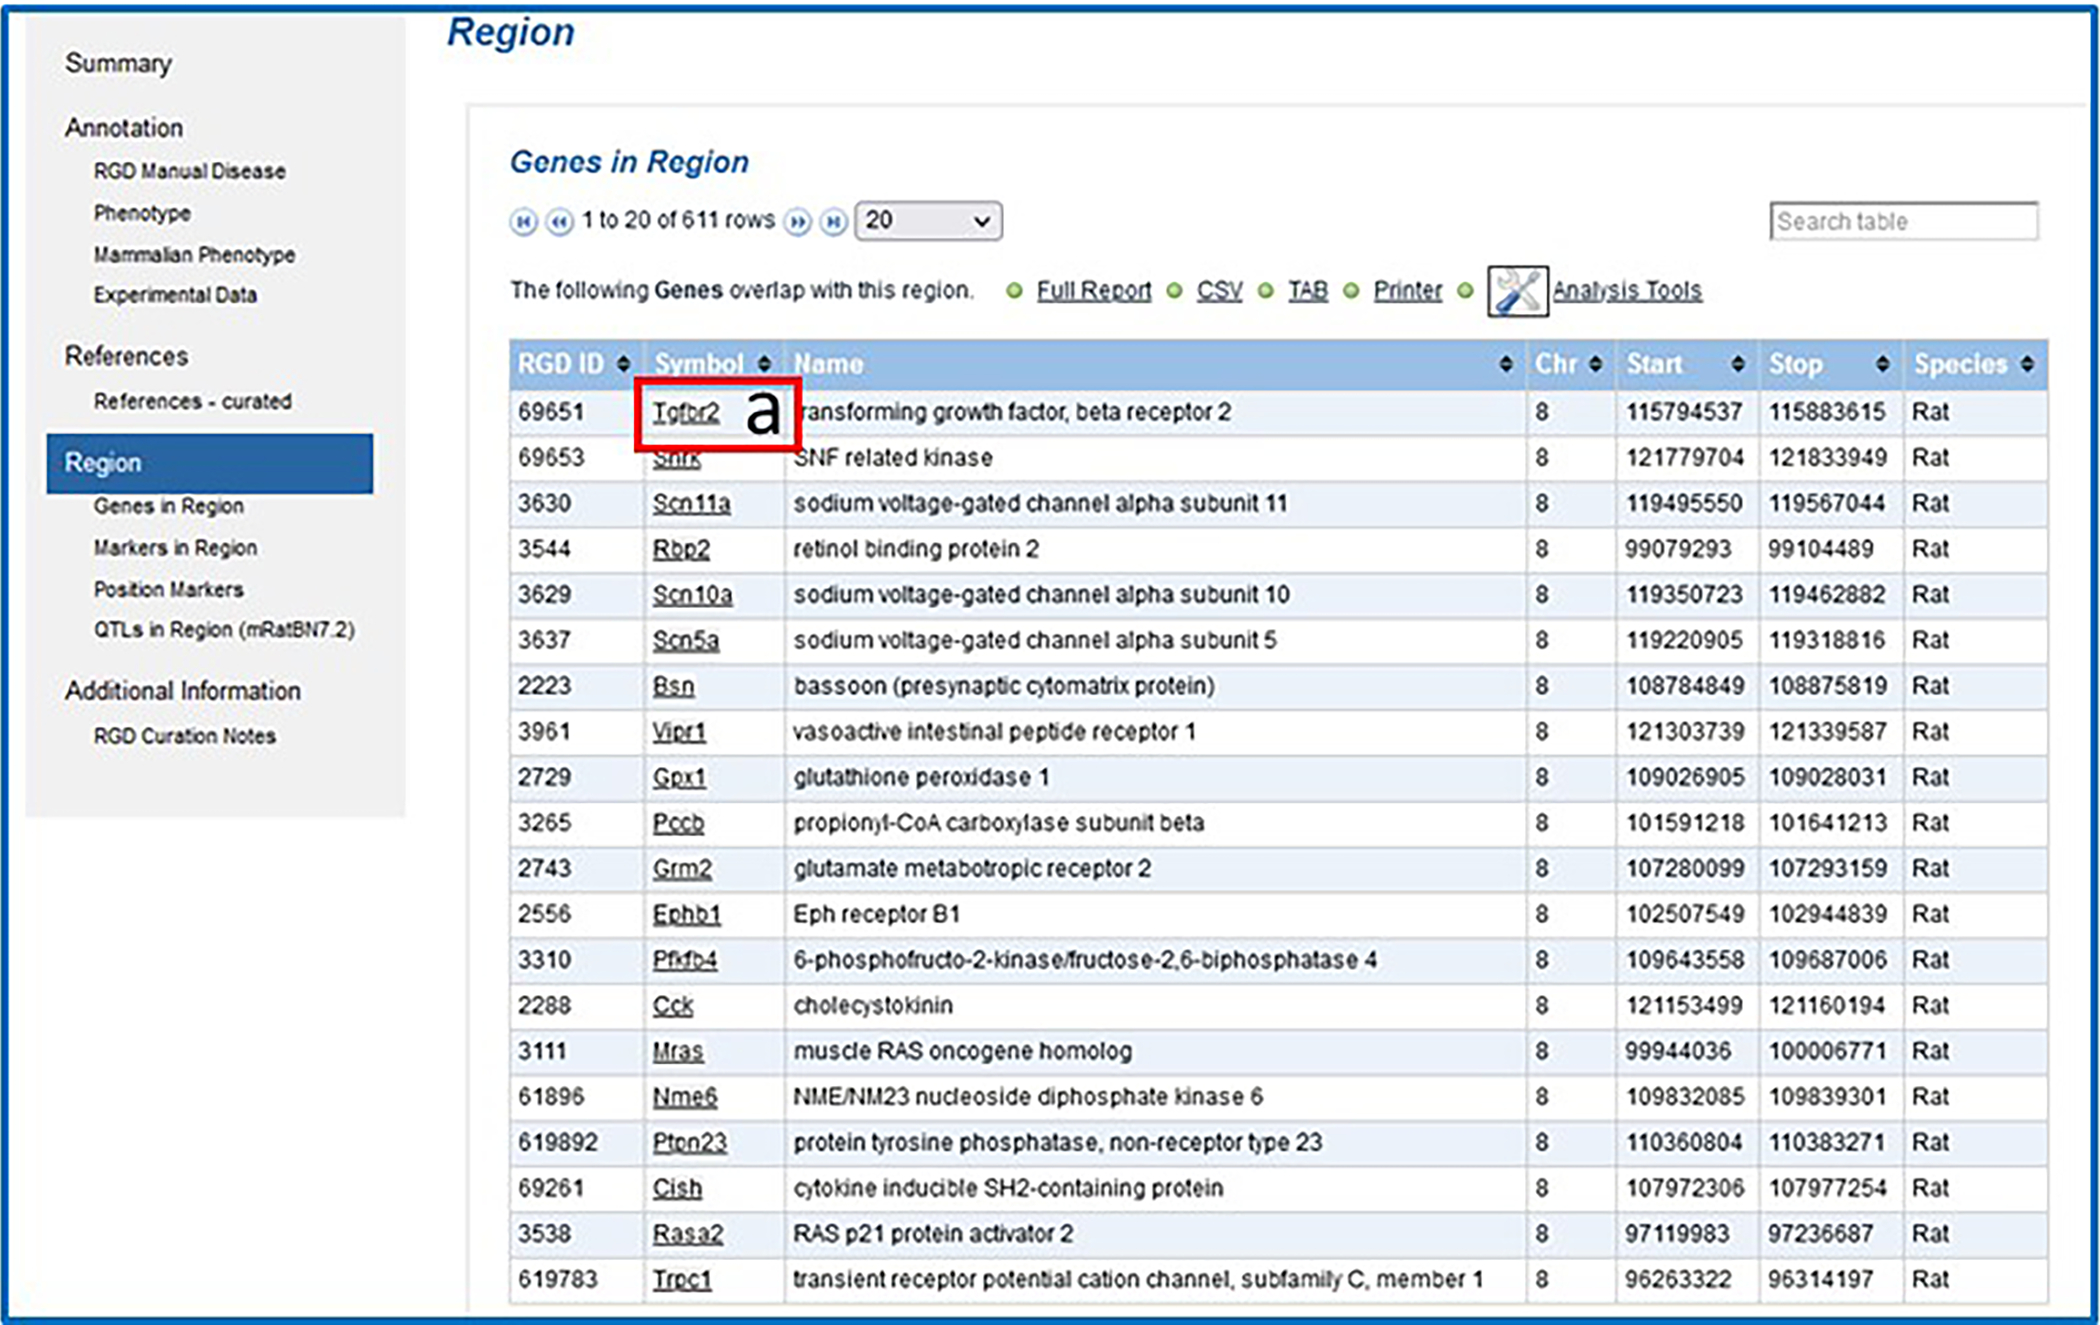The height and width of the screenshot is (1325, 2100).
Task: Open RGD Manual Disease section
Action: click(x=190, y=171)
